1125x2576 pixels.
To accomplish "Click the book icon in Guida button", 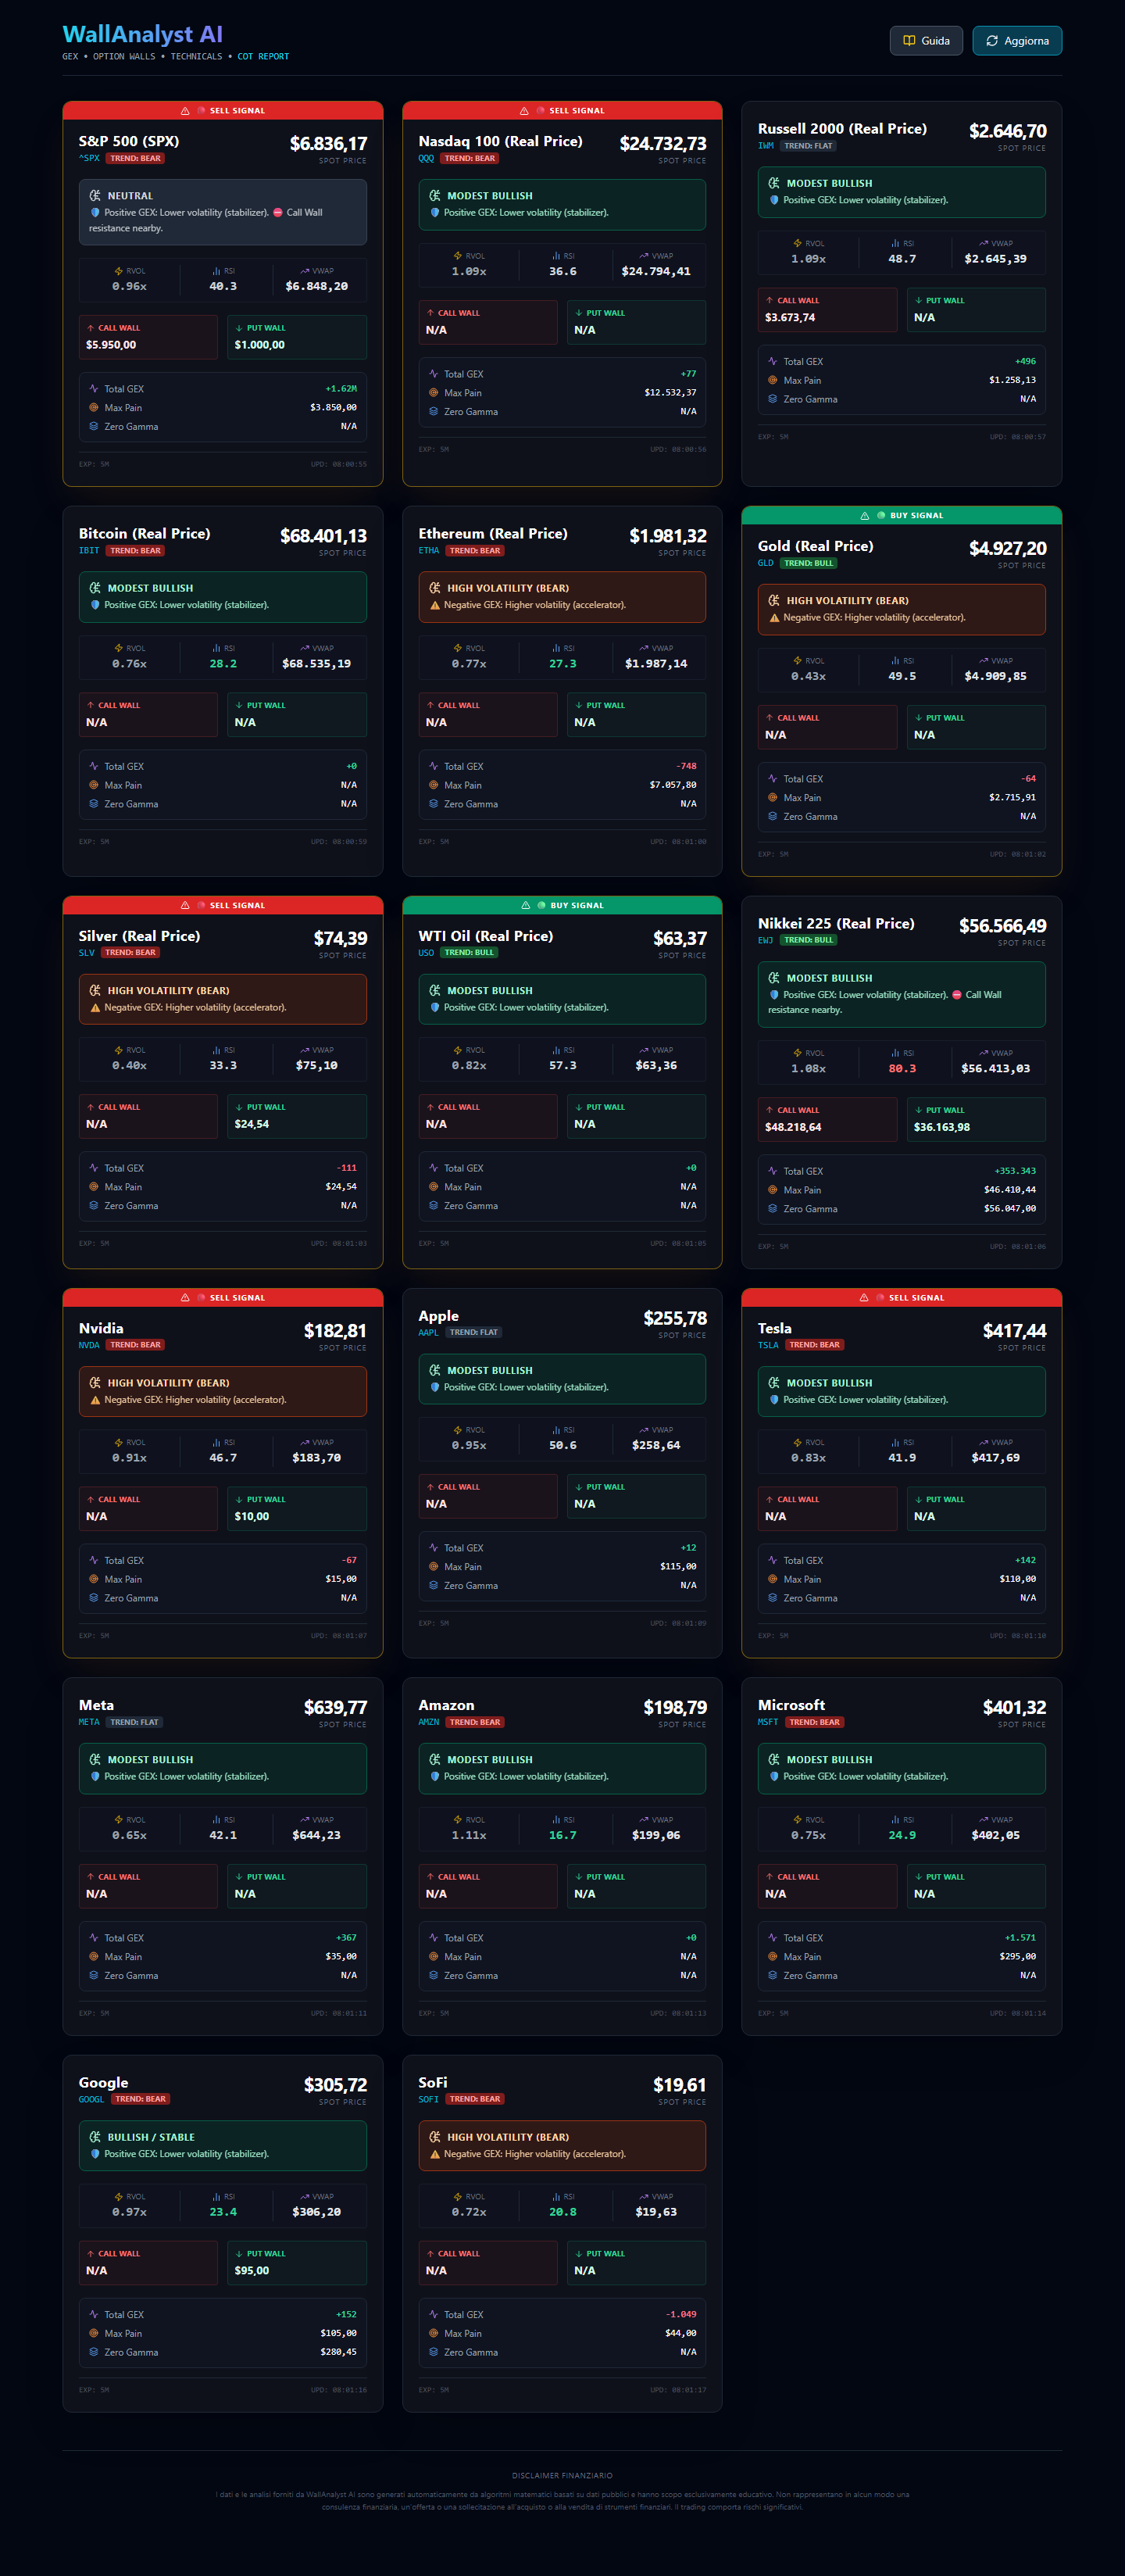I will pyautogui.click(x=909, y=41).
